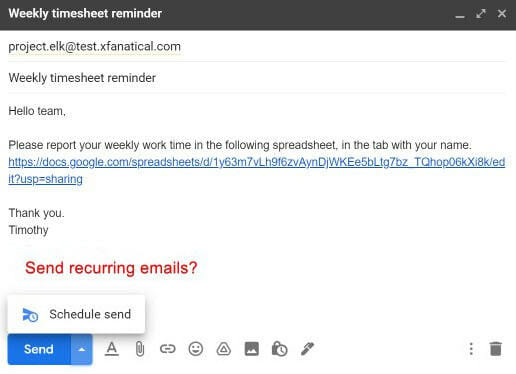The height and width of the screenshot is (374, 516).
Task: Choose Schedule send from the popup
Action: tap(76, 314)
